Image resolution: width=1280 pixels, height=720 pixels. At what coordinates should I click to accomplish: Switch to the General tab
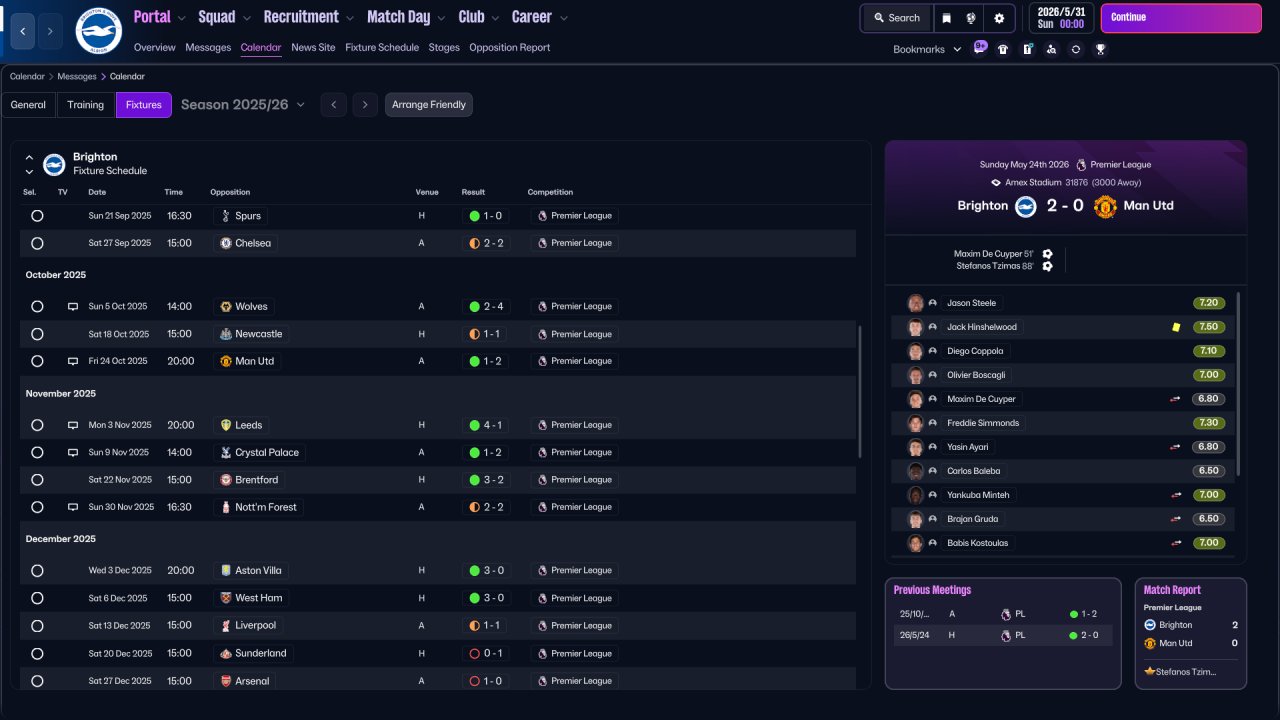pos(28,105)
